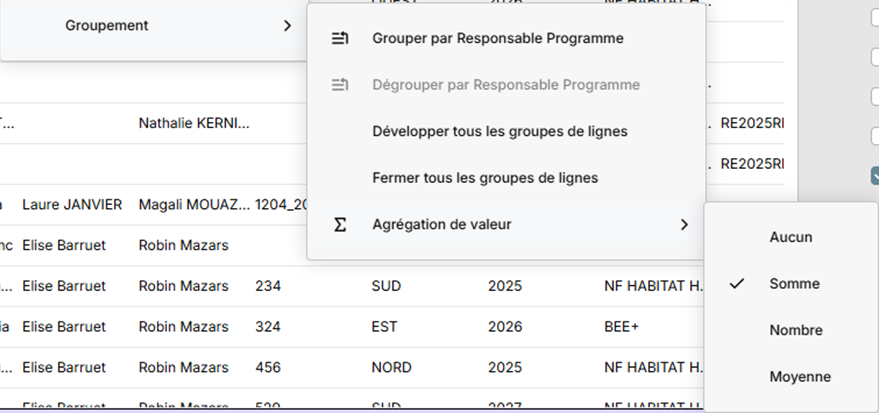Select the BEE+ table cell
The width and height of the screenshot is (879, 413).
click(621, 327)
